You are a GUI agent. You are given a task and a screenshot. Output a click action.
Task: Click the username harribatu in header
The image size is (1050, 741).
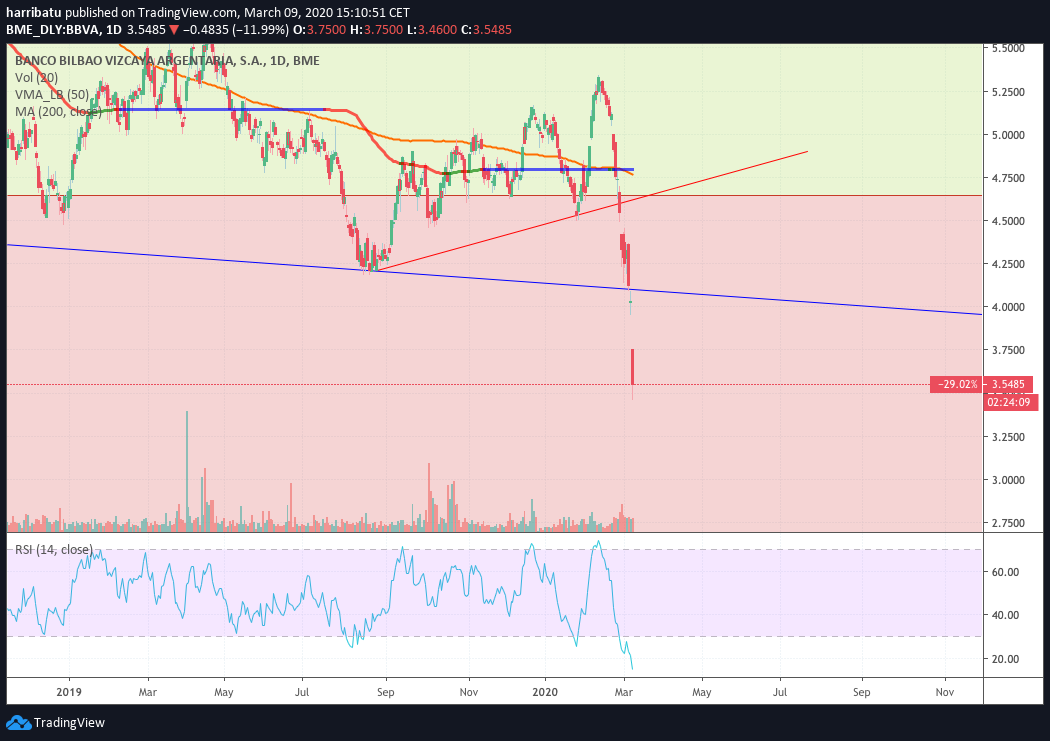tap(33, 13)
